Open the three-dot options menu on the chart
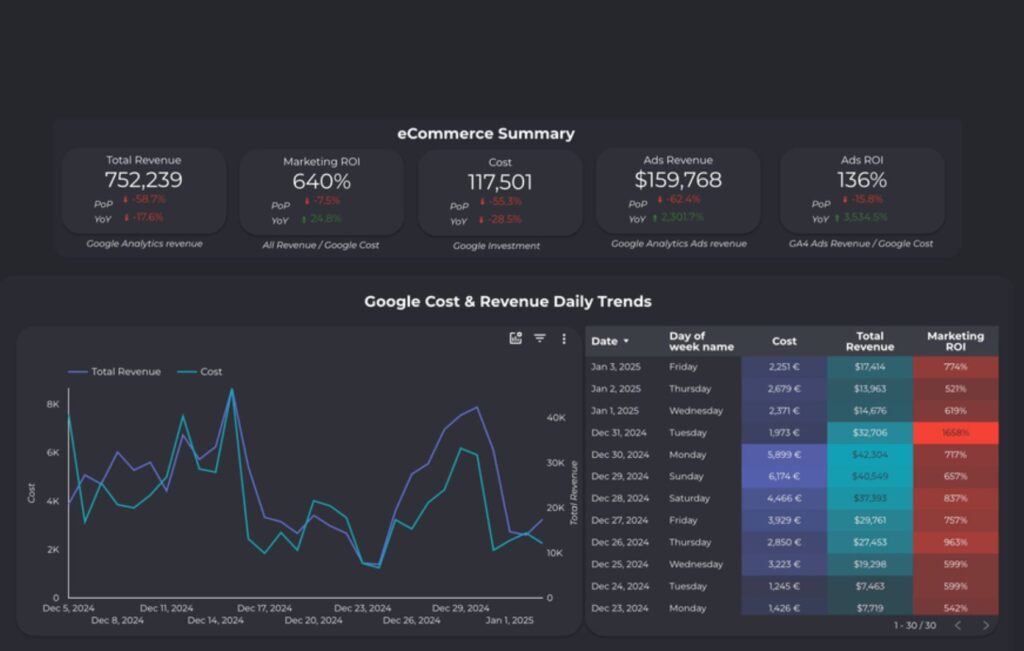The image size is (1024, 651). tap(564, 338)
